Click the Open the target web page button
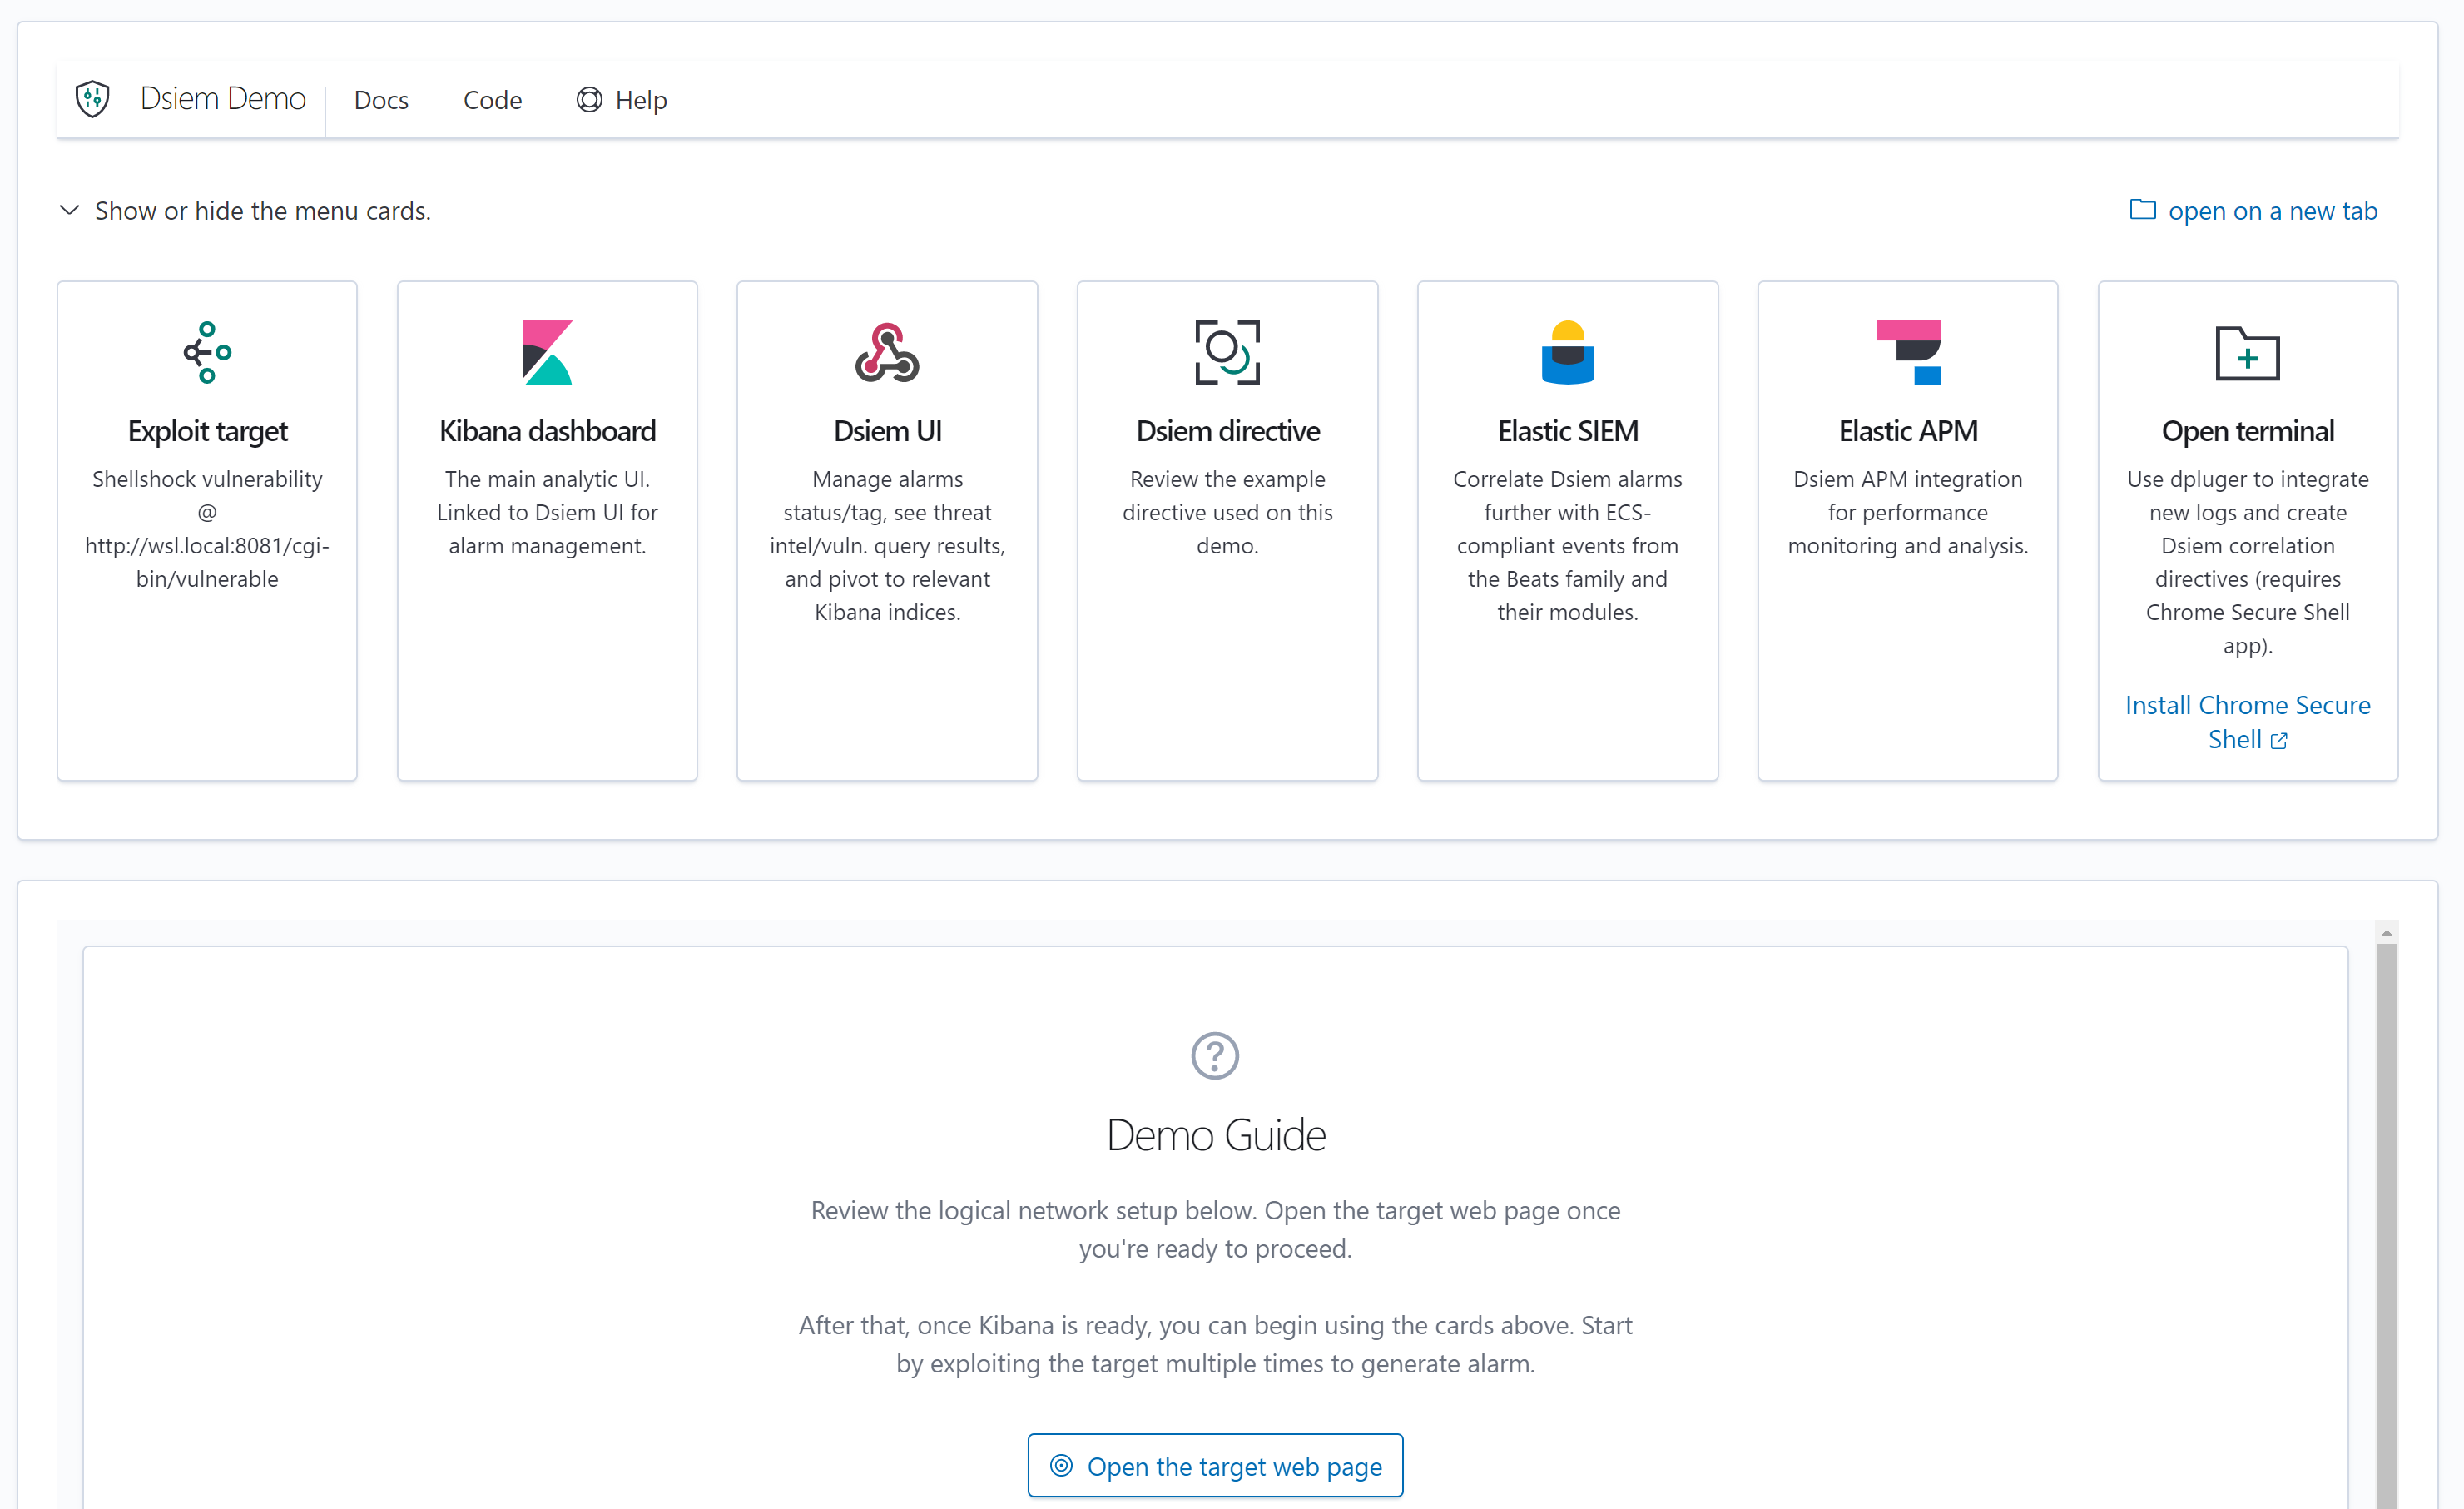The image size is (2464, 1509). (1215, 1465)
